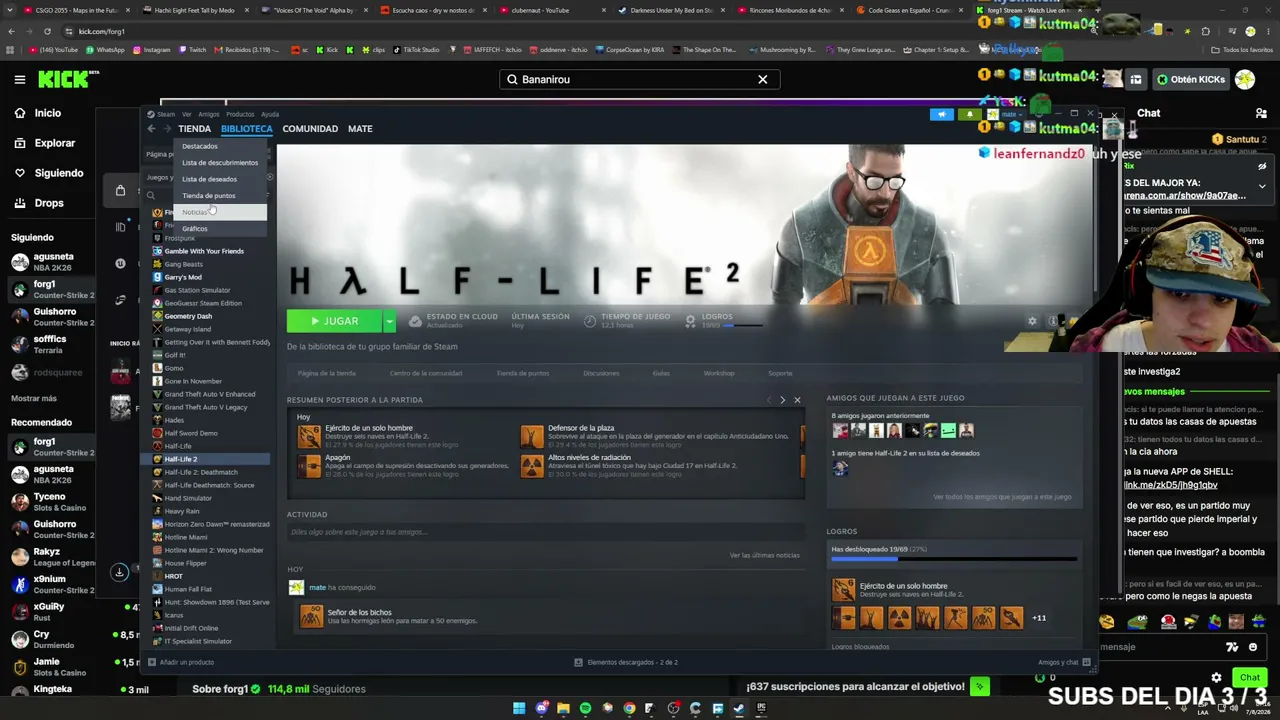1280x720 pixels.
Task: Go to the Discusiones game link
Action: [601, 373]
